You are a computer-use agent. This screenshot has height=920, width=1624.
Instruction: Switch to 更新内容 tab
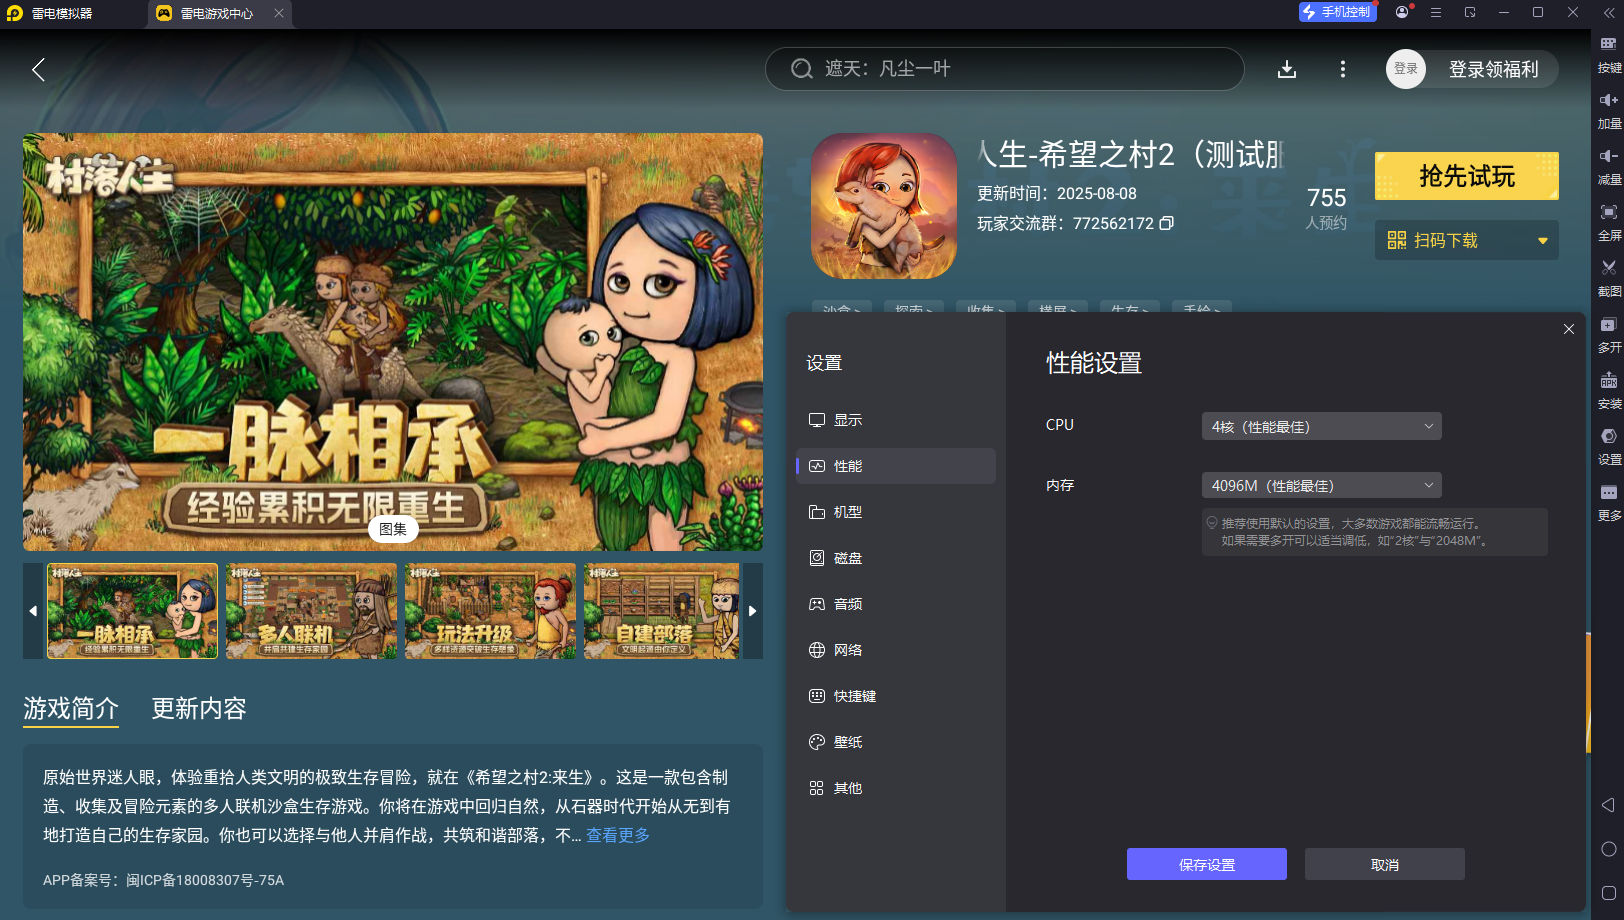pyautogui.click(x=199, y=709)
